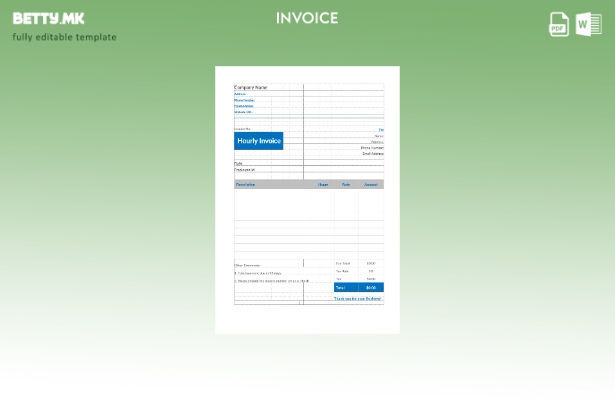The height and width of the screenshot is (400, 615).
Task: Click the PDF file format icon
Action: 559,25
